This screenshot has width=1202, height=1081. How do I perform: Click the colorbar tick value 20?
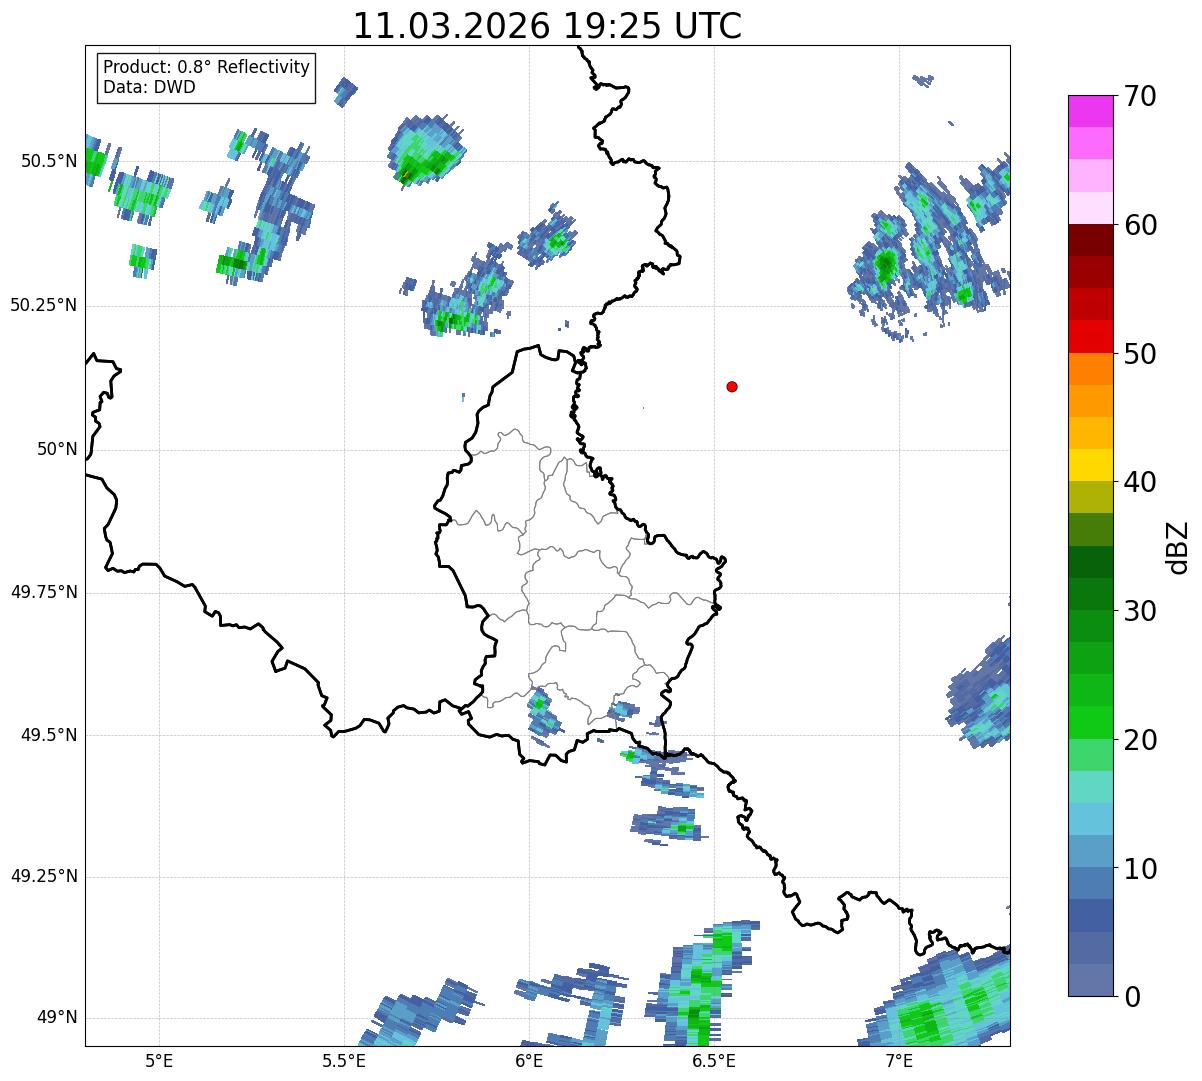[x=1140, y=740]
